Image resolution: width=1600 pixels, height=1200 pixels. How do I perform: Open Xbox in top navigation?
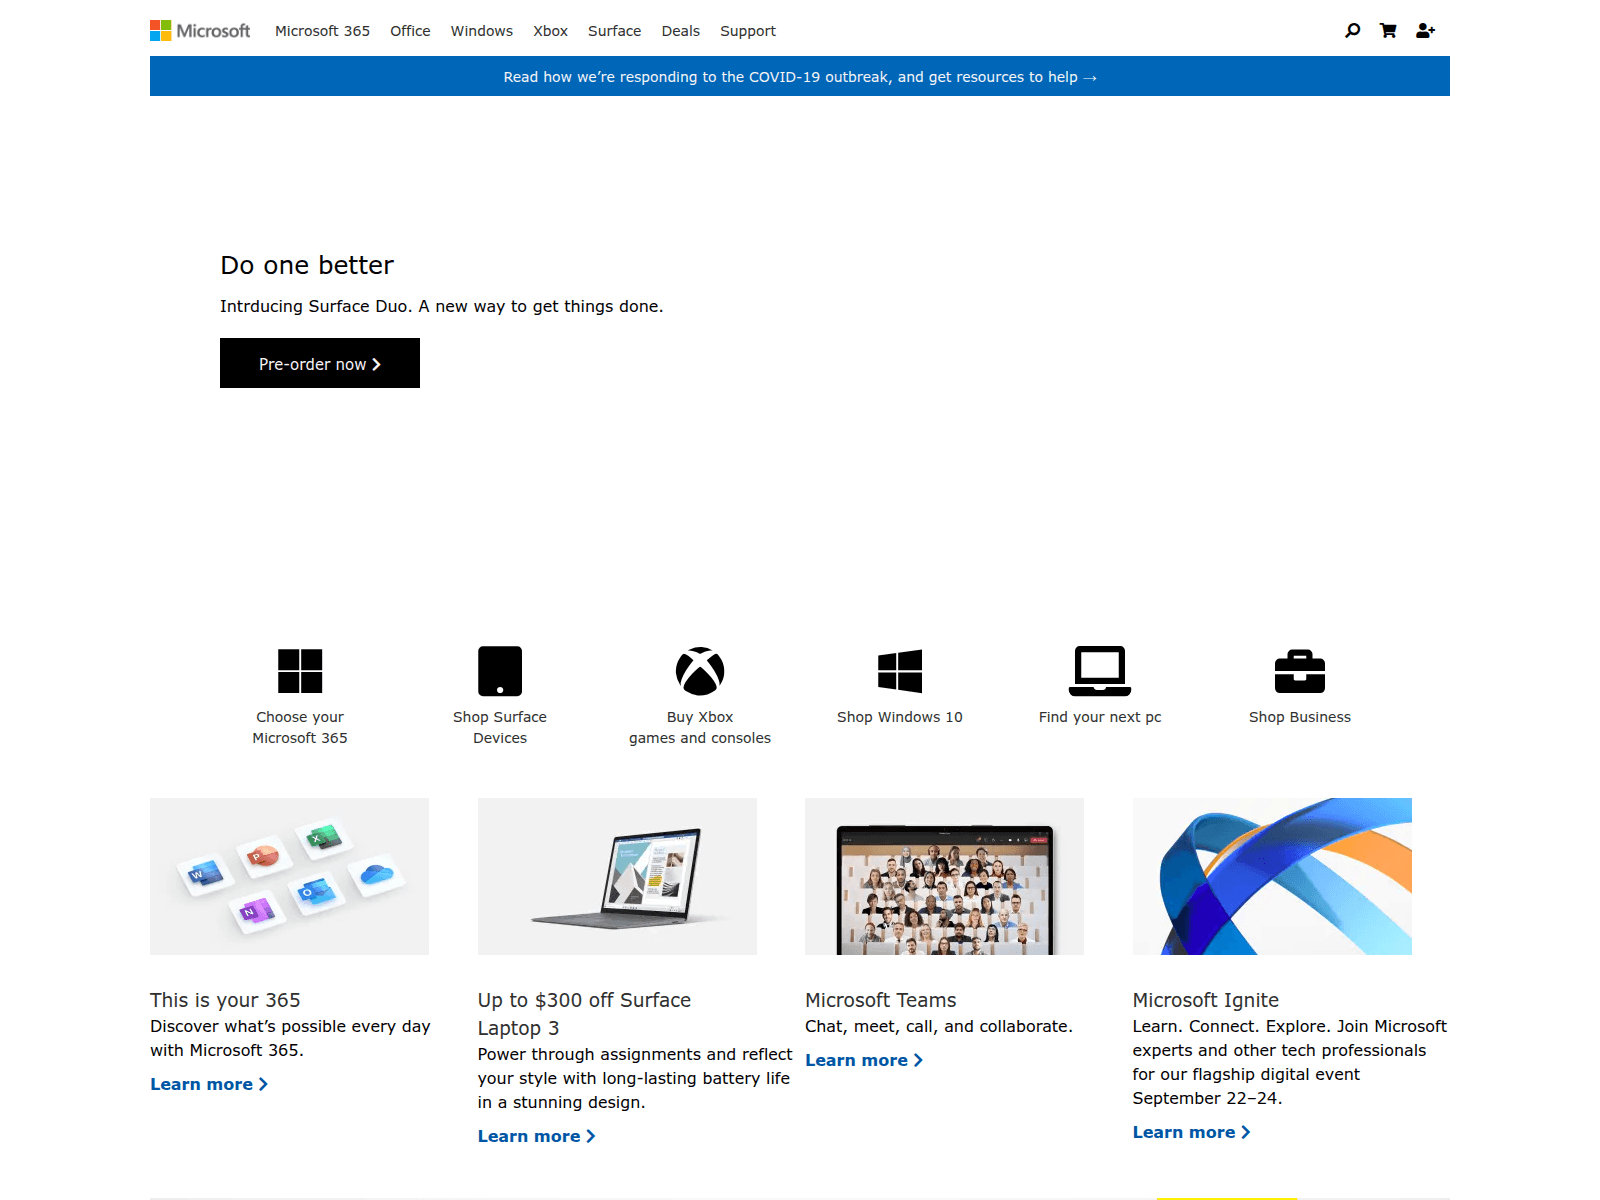coord(550,31)
